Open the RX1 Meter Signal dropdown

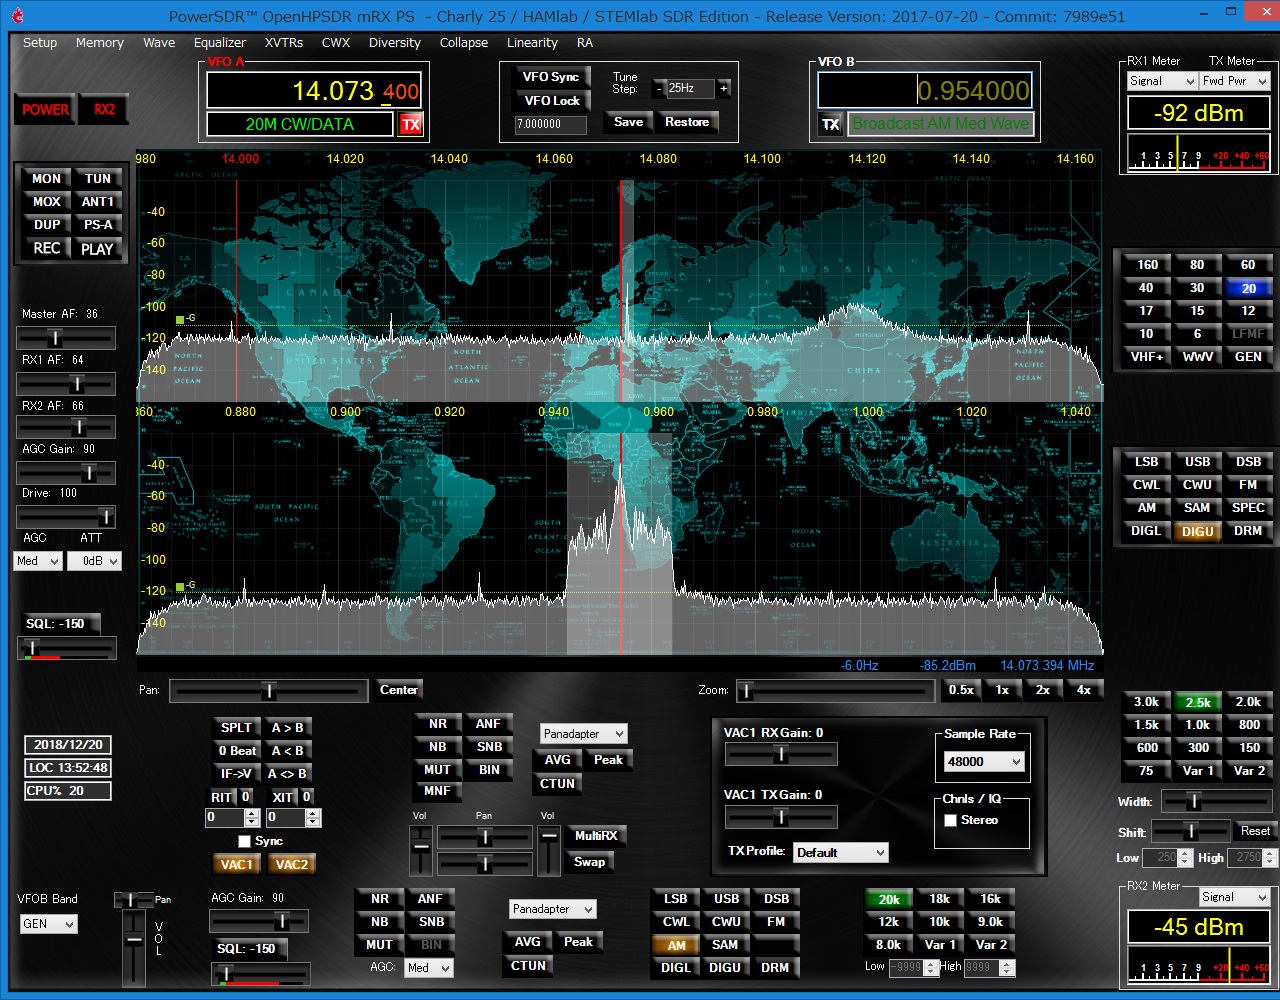1162,81
